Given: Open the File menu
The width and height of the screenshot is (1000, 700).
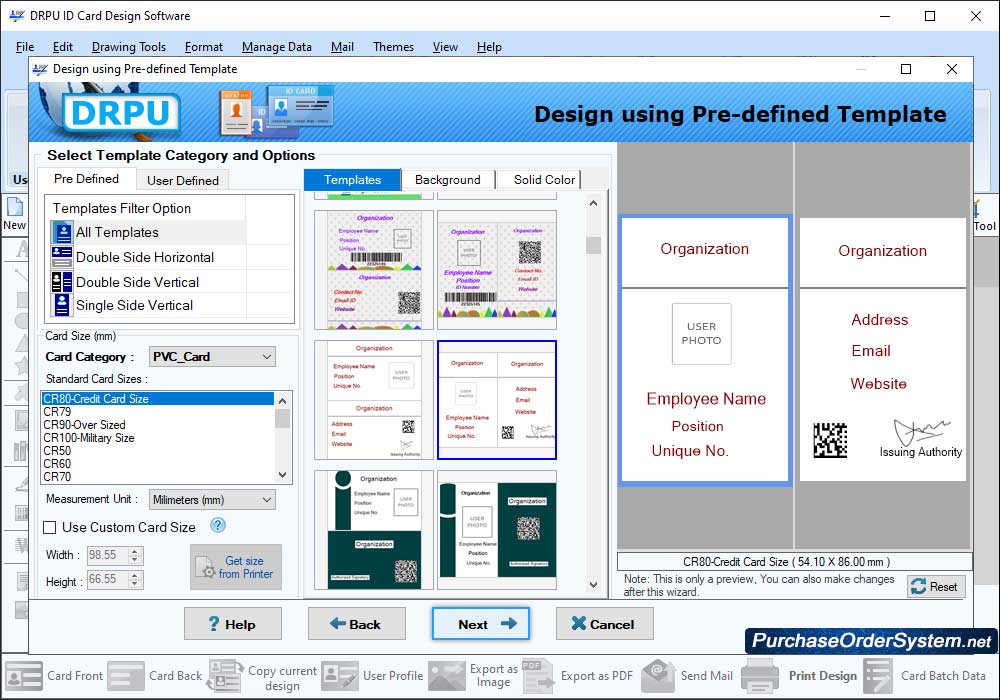Looking at the screenshot, I should click(x=25, y=47).
